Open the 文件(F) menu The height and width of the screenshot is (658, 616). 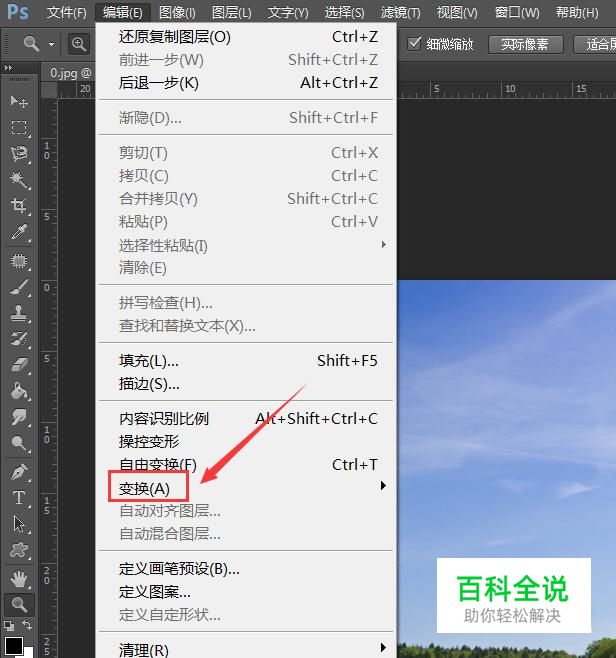[67, 12]
